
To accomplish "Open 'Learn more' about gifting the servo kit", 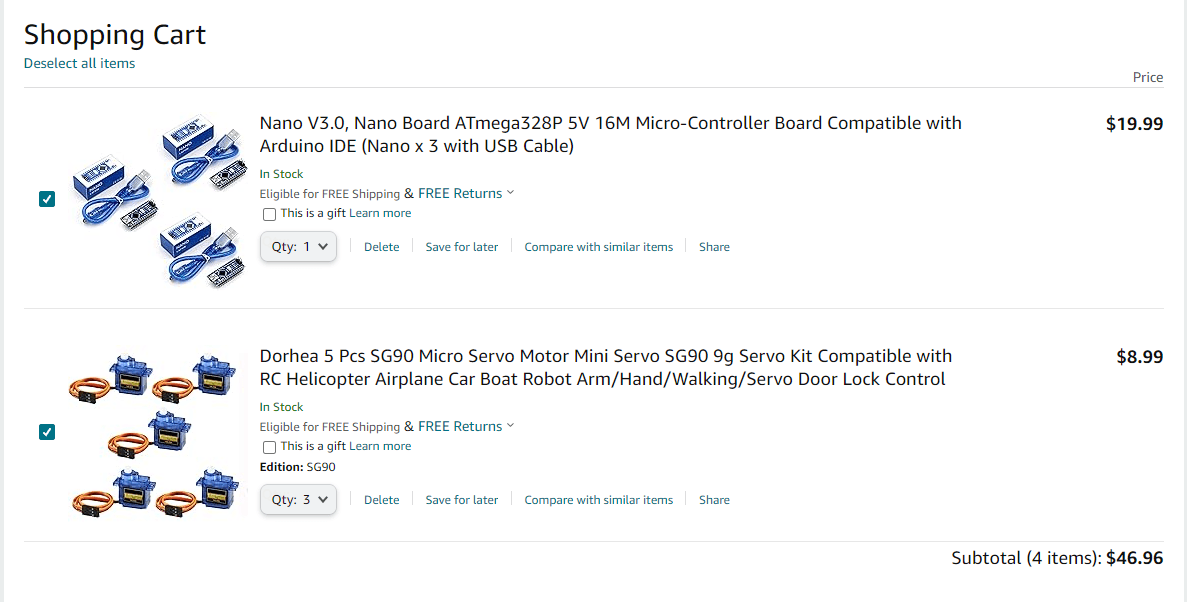I will click(380, 447).
